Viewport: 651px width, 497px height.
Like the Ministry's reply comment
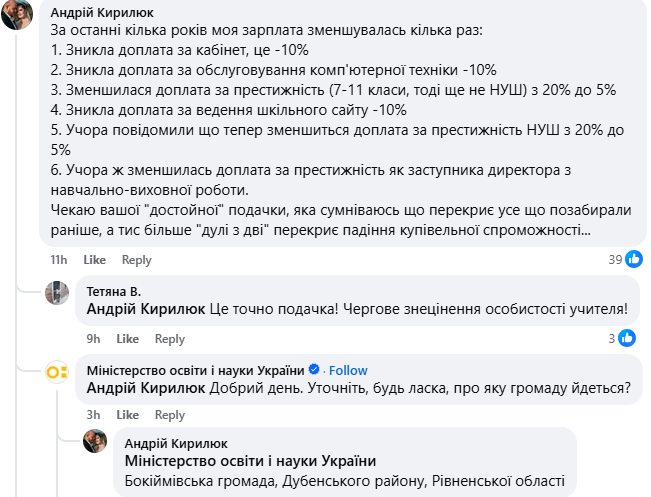point(128,415)
